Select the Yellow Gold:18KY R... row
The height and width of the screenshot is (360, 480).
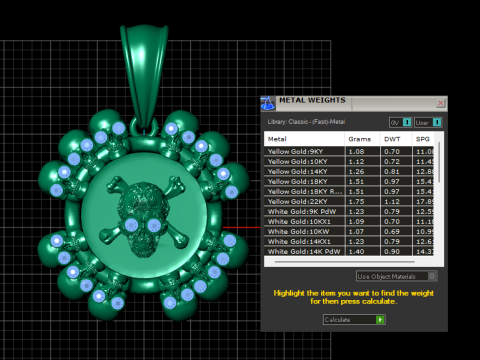pyautogui.click(x=349, y=191)
